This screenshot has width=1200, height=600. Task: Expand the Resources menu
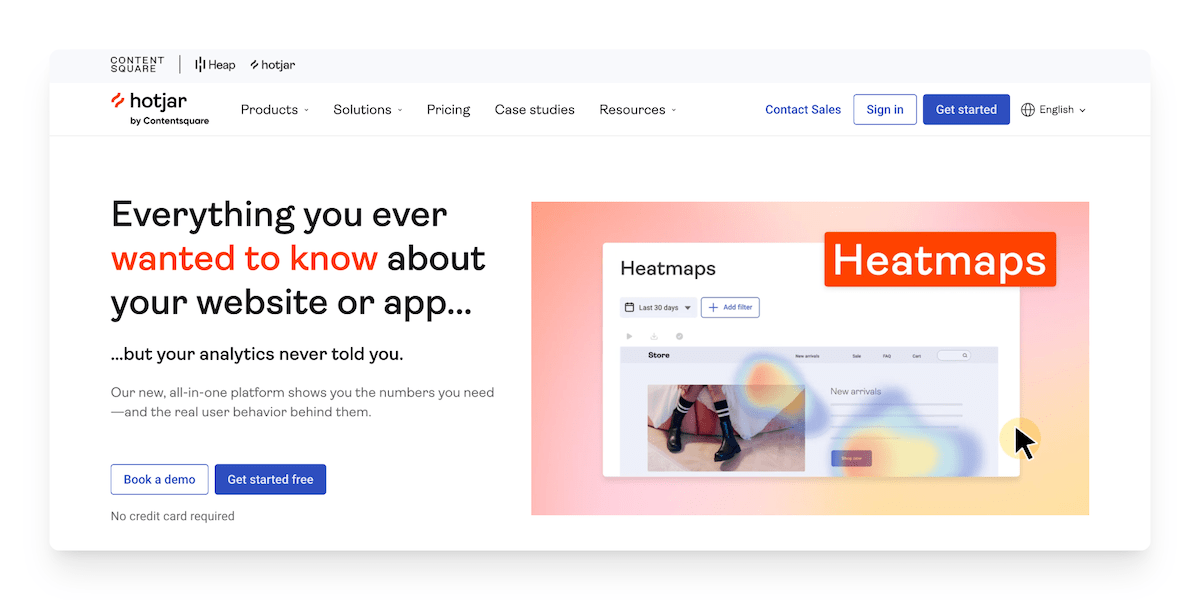pyautogui.click(x=638, y=110)
